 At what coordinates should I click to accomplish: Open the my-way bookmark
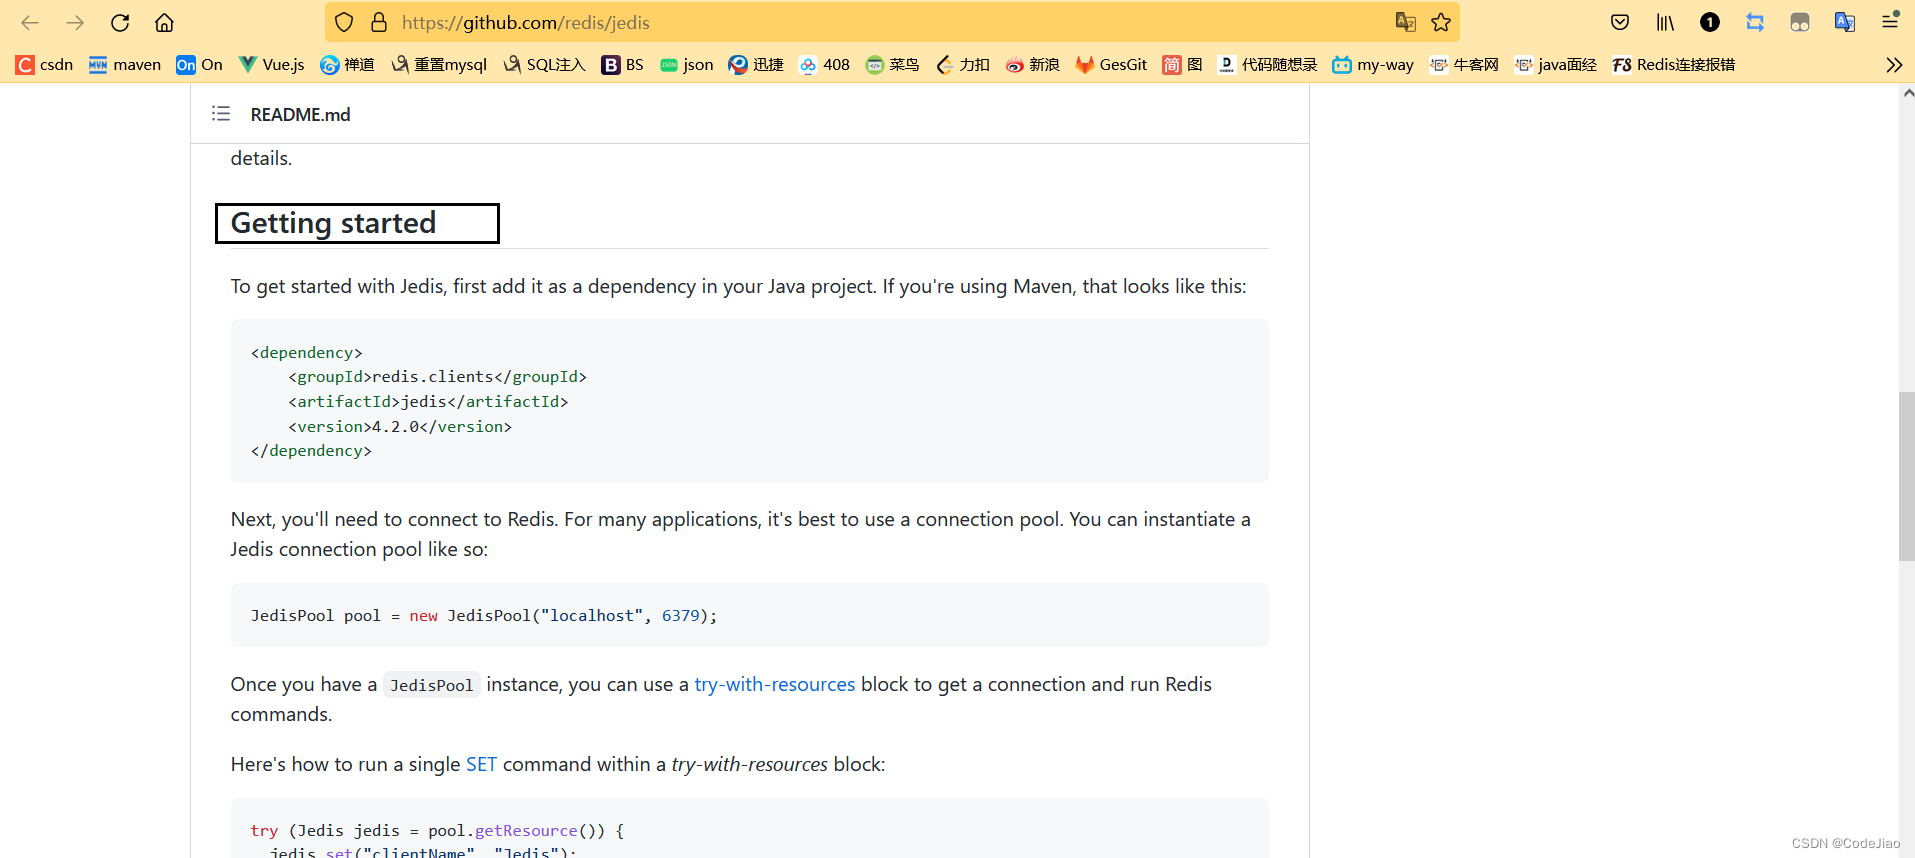(x=1373, y=65)
